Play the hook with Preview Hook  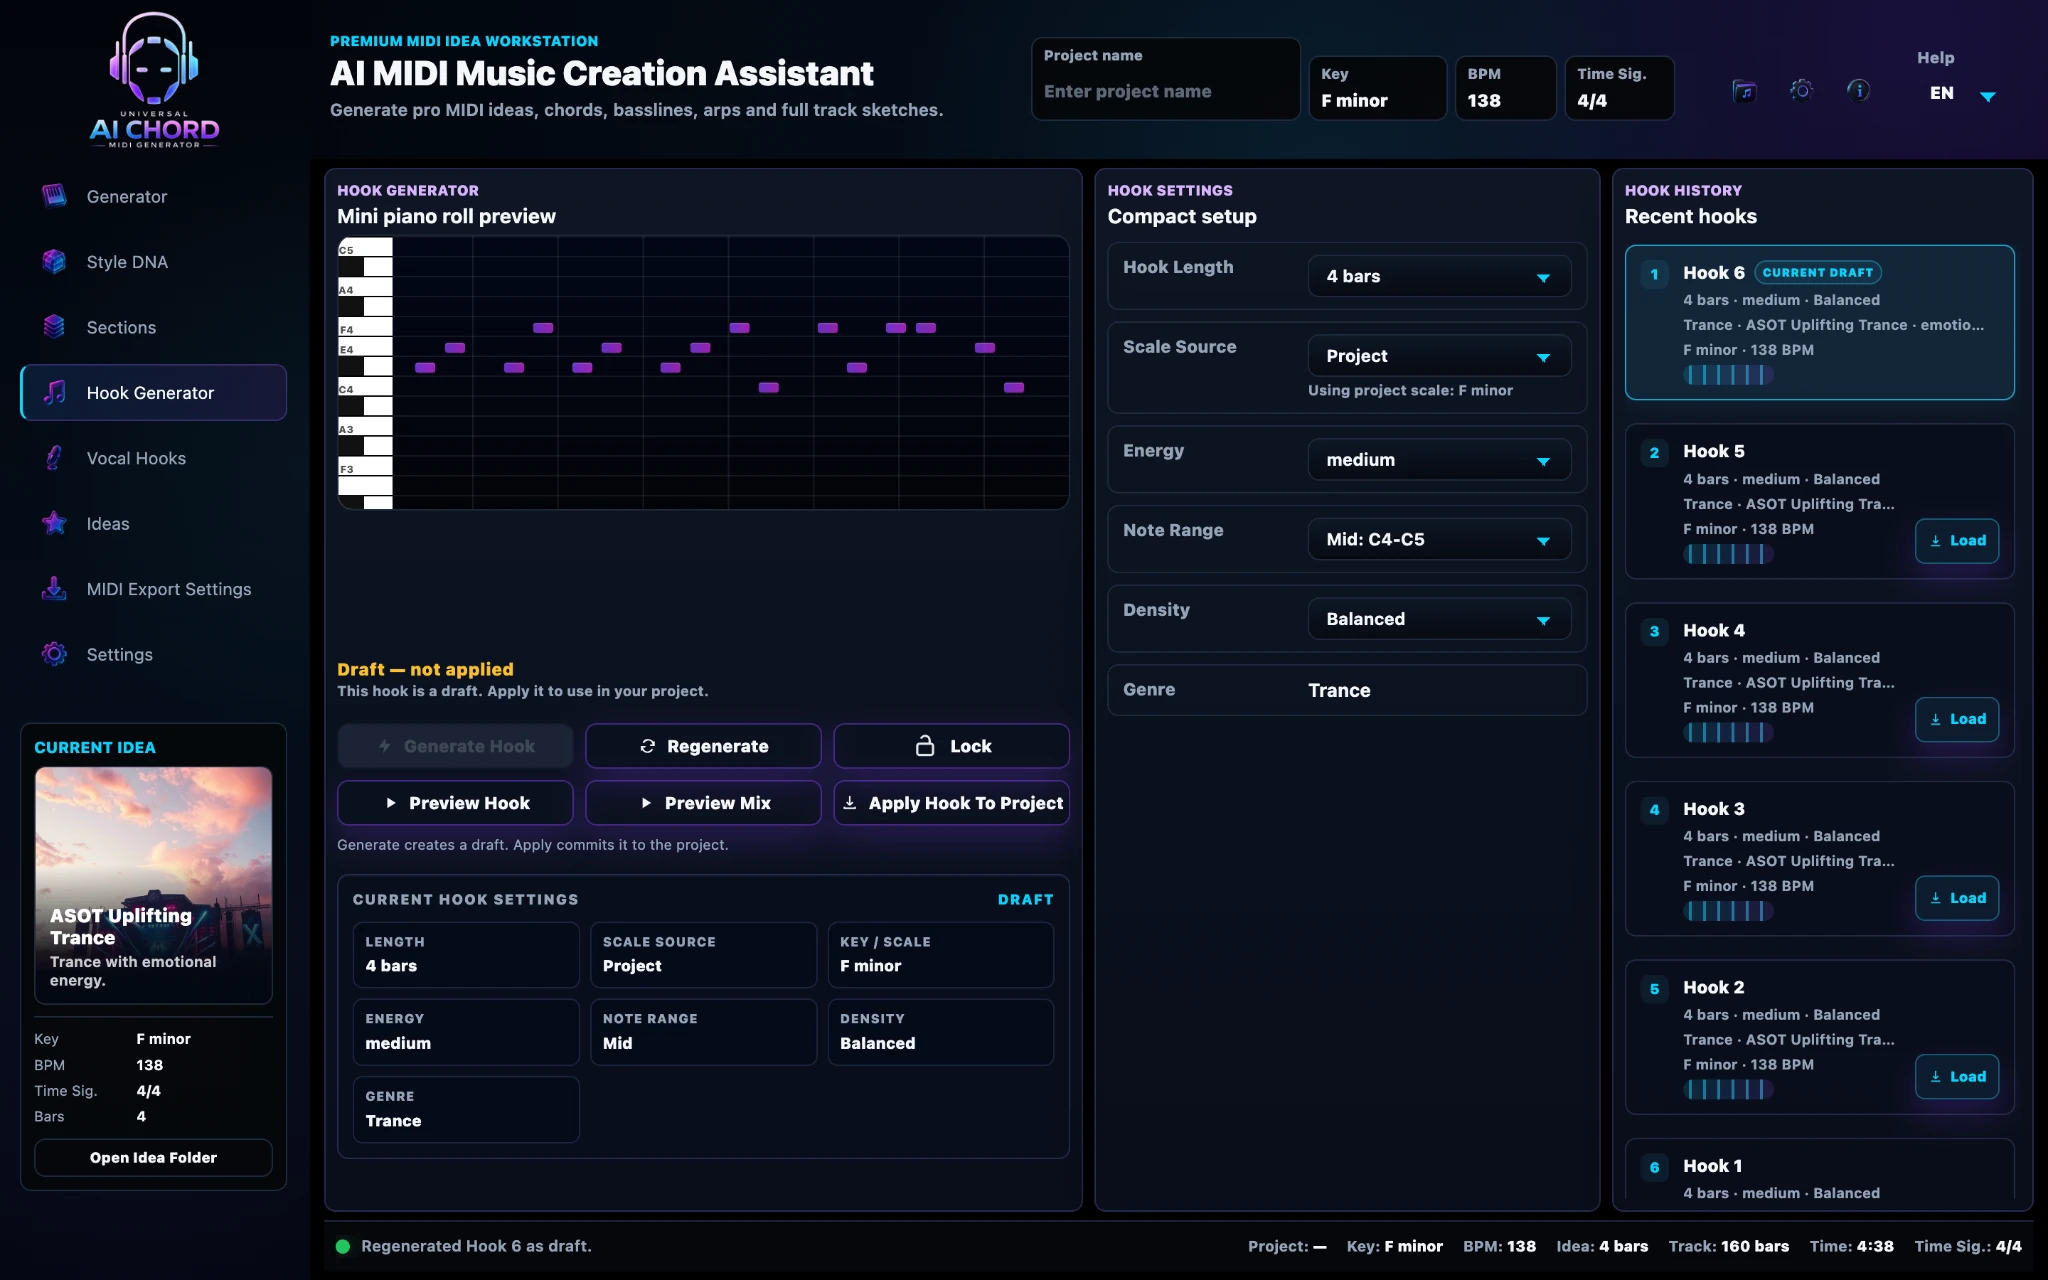(455, 803)
